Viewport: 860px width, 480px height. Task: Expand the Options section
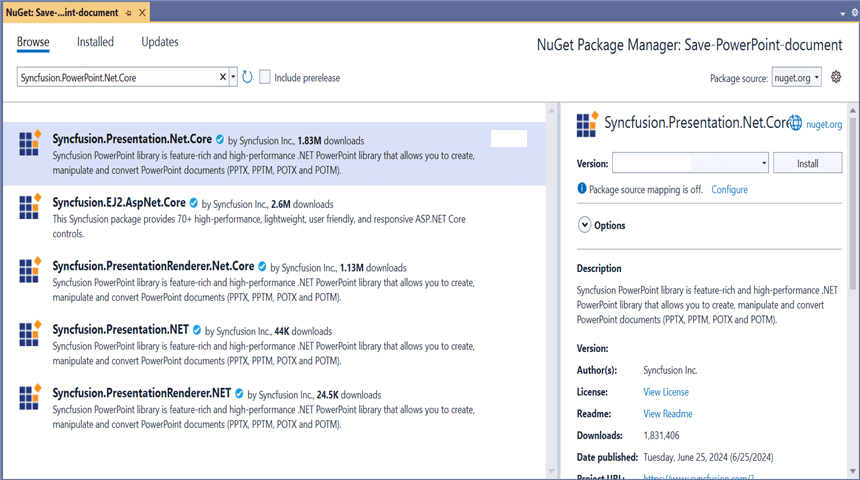pyautogui.click(x=585, y=225)
